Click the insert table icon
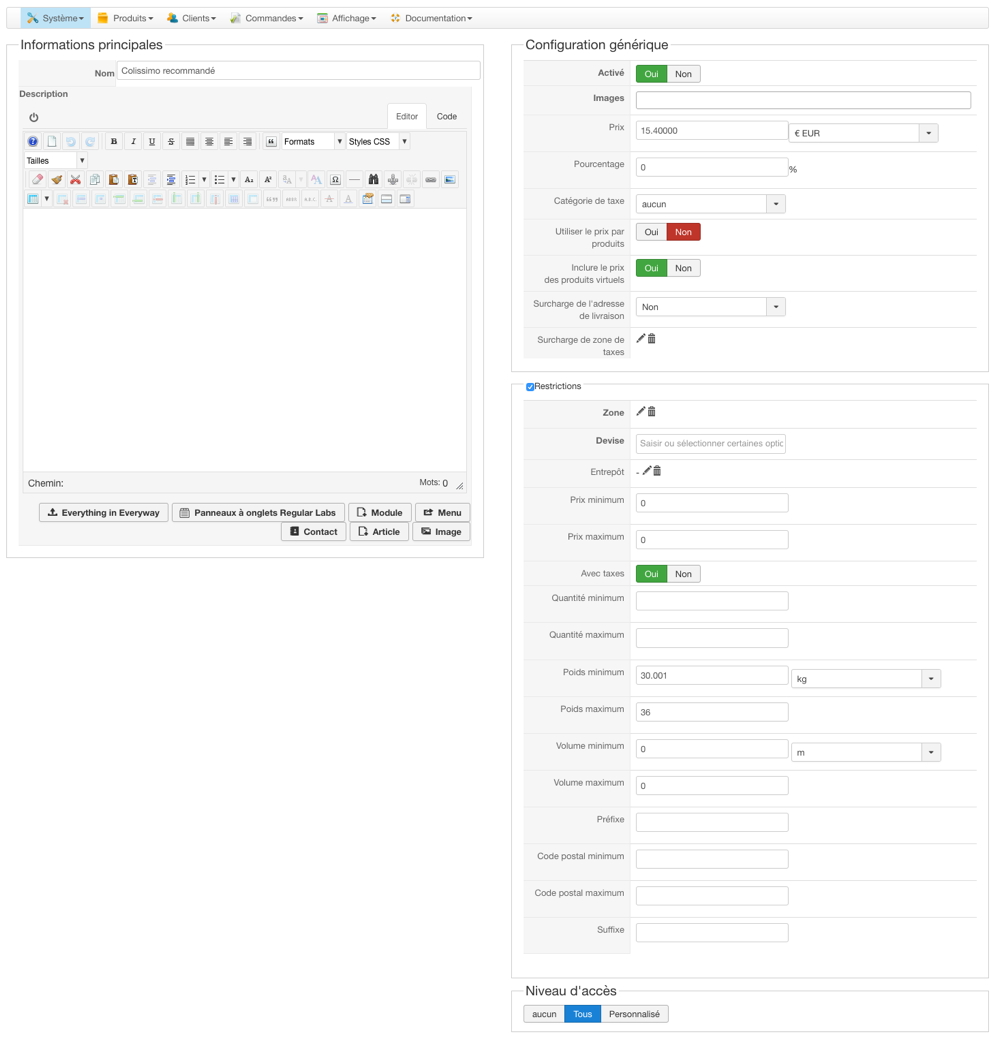The height and width of the screenshot is (1050, 1000). click(33, 199)
